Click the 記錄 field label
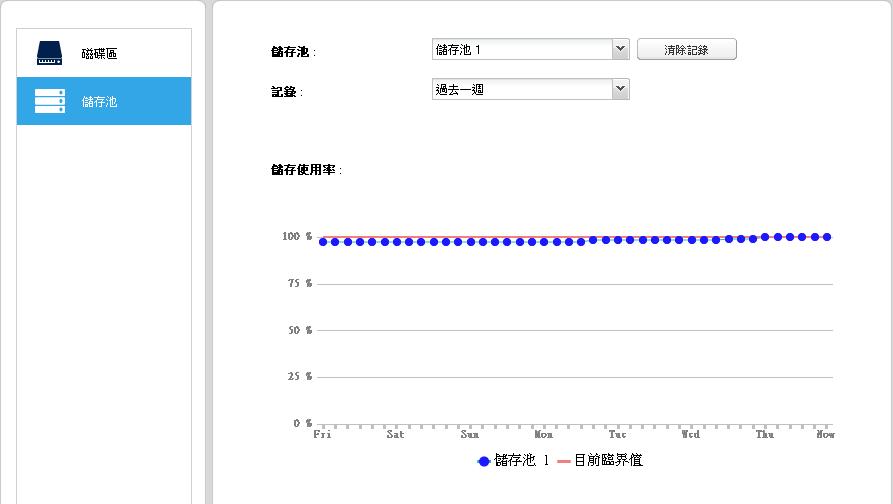893x504 pixels. click(286, 92)
